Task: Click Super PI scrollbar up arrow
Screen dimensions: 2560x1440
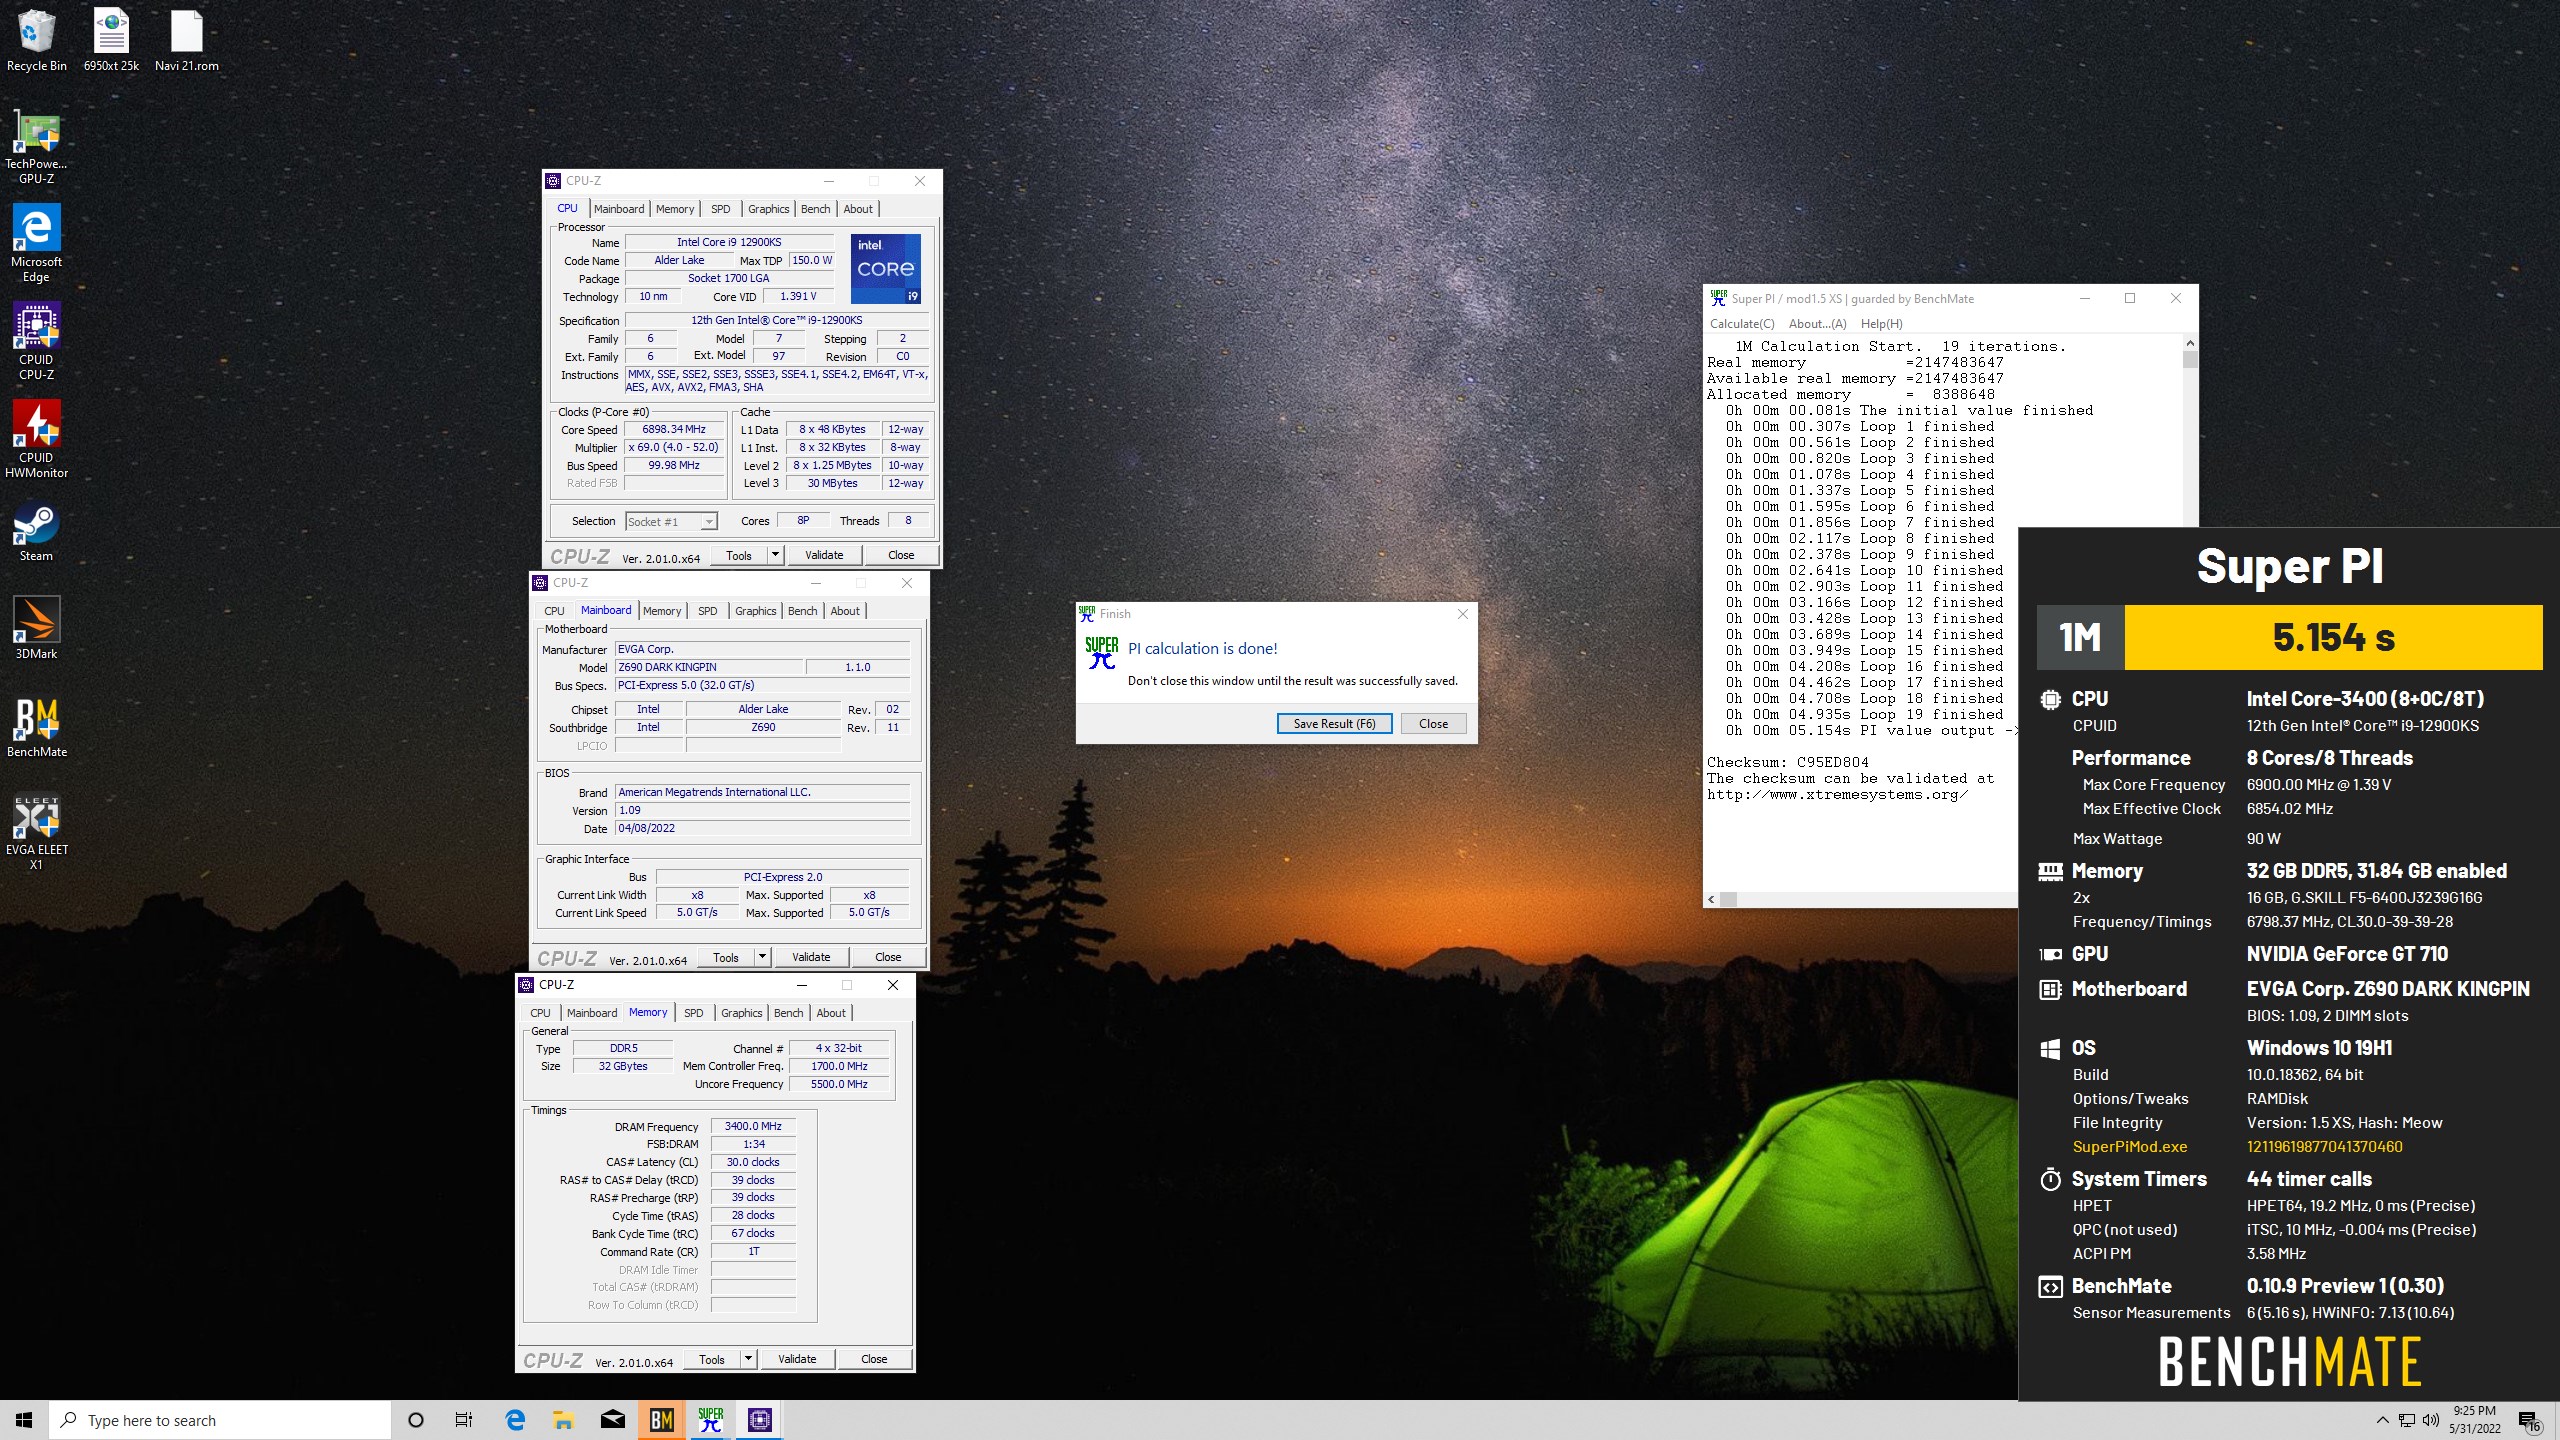Action: (x=2190, y=343)
